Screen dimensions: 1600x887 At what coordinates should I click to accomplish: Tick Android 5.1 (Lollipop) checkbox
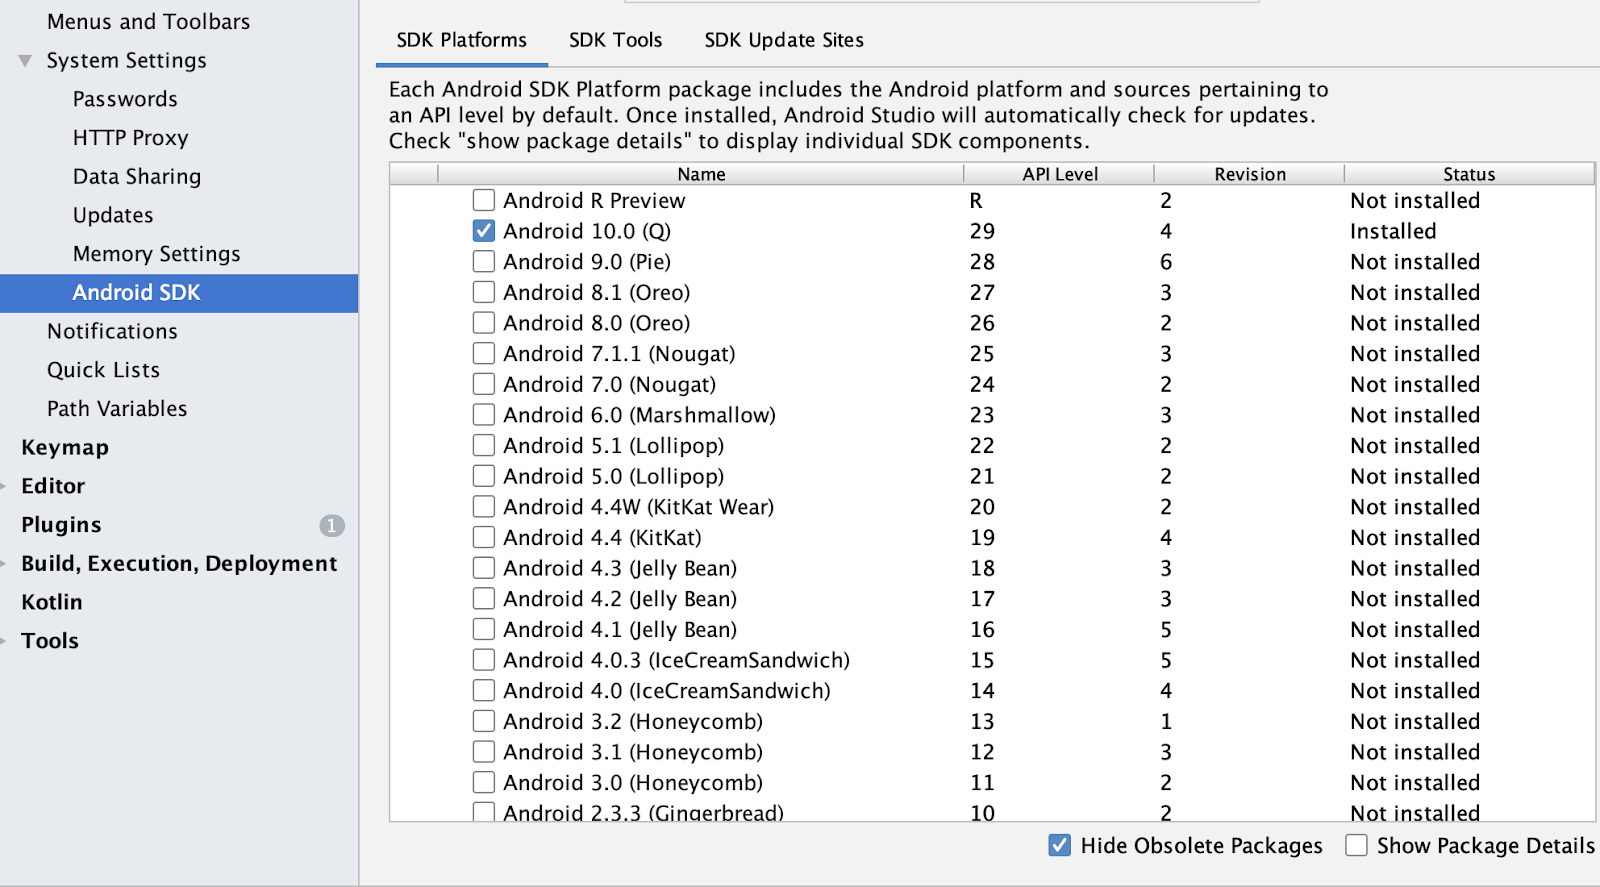[x=484, y=445]
